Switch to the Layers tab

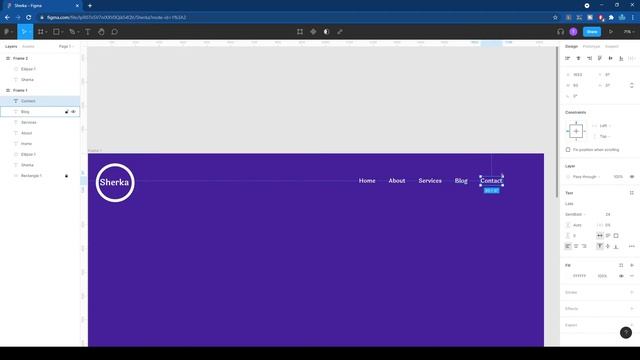click(11, 47)
